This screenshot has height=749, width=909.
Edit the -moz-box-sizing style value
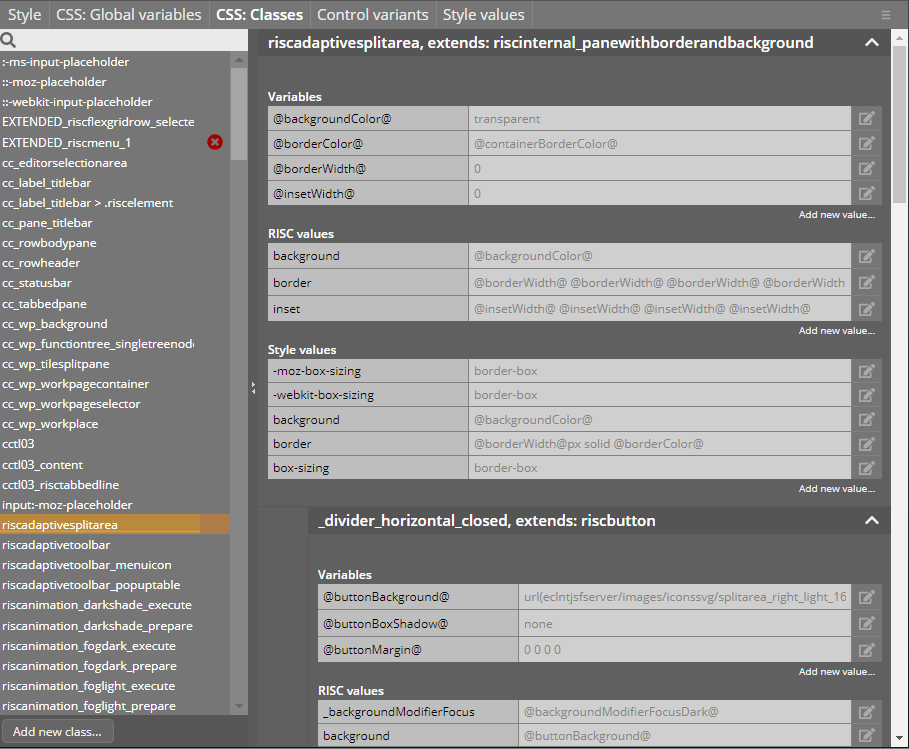pyautogui.click(x=867, y=372)
